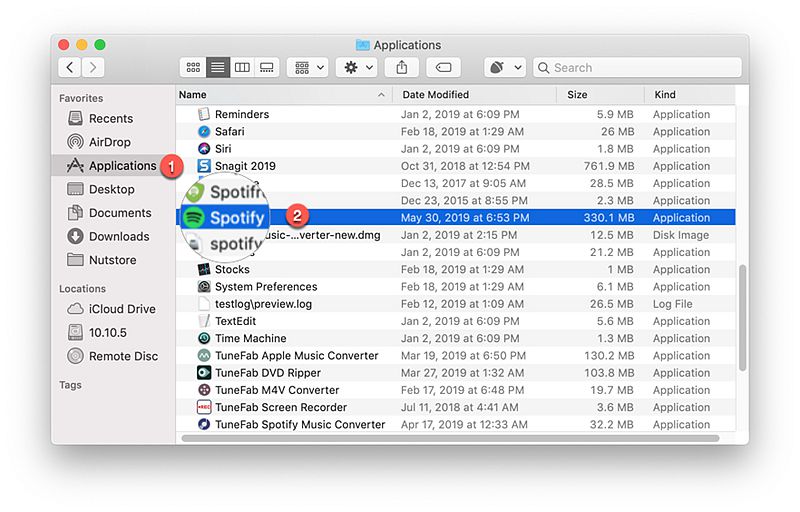Open iCloud Drive in the sidebar
The height and width of the screenshot is (512, 800).
(x=111, y=309)
